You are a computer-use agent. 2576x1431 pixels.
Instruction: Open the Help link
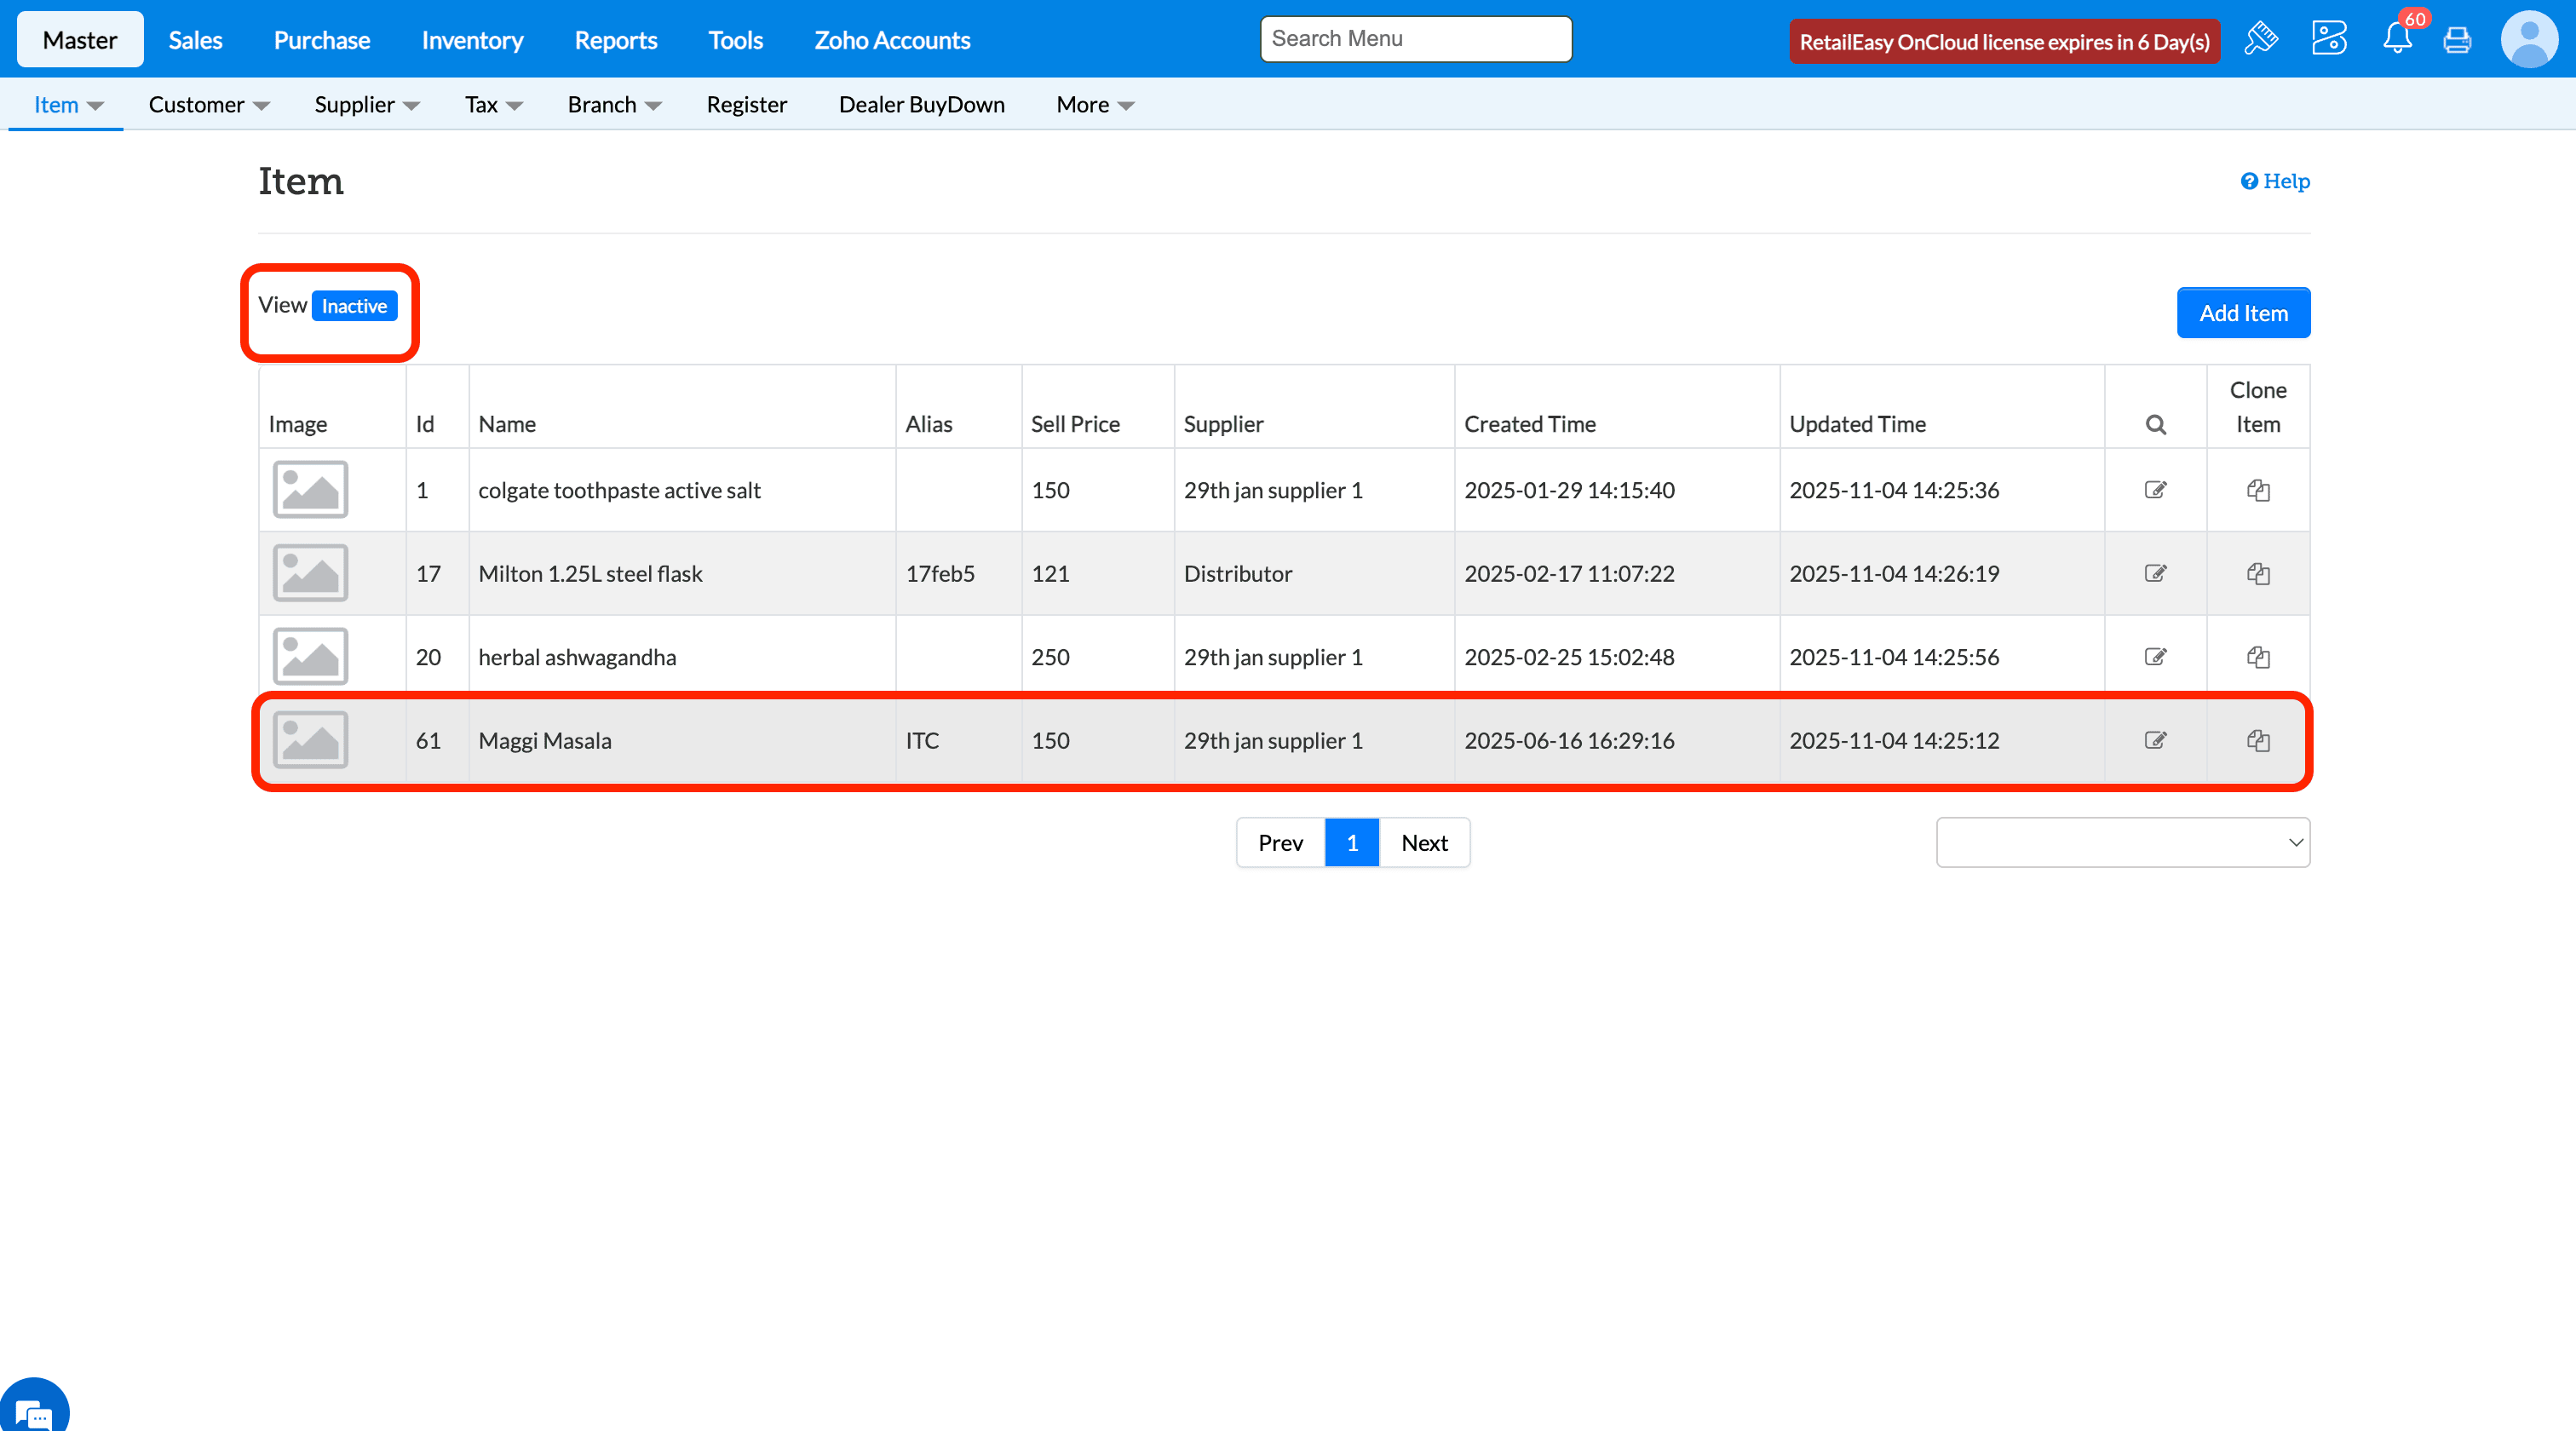pos(2275,181)
